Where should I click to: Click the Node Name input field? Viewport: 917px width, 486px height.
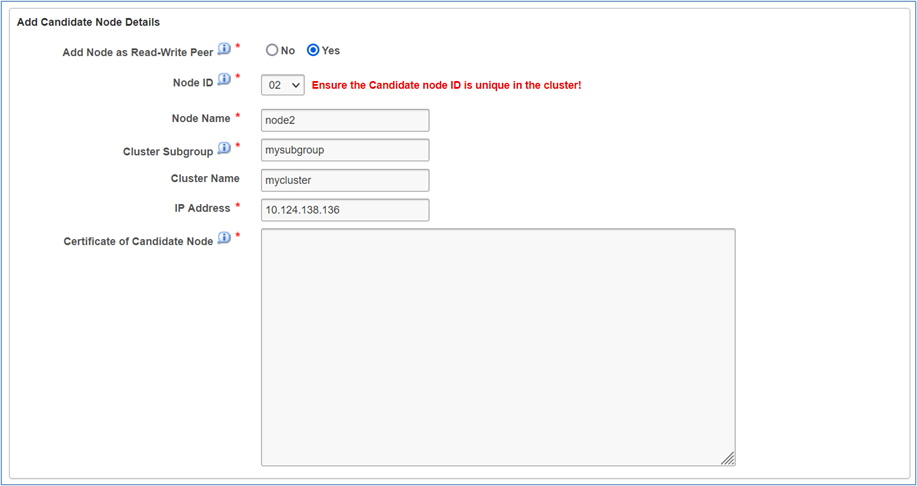point(345,120)
